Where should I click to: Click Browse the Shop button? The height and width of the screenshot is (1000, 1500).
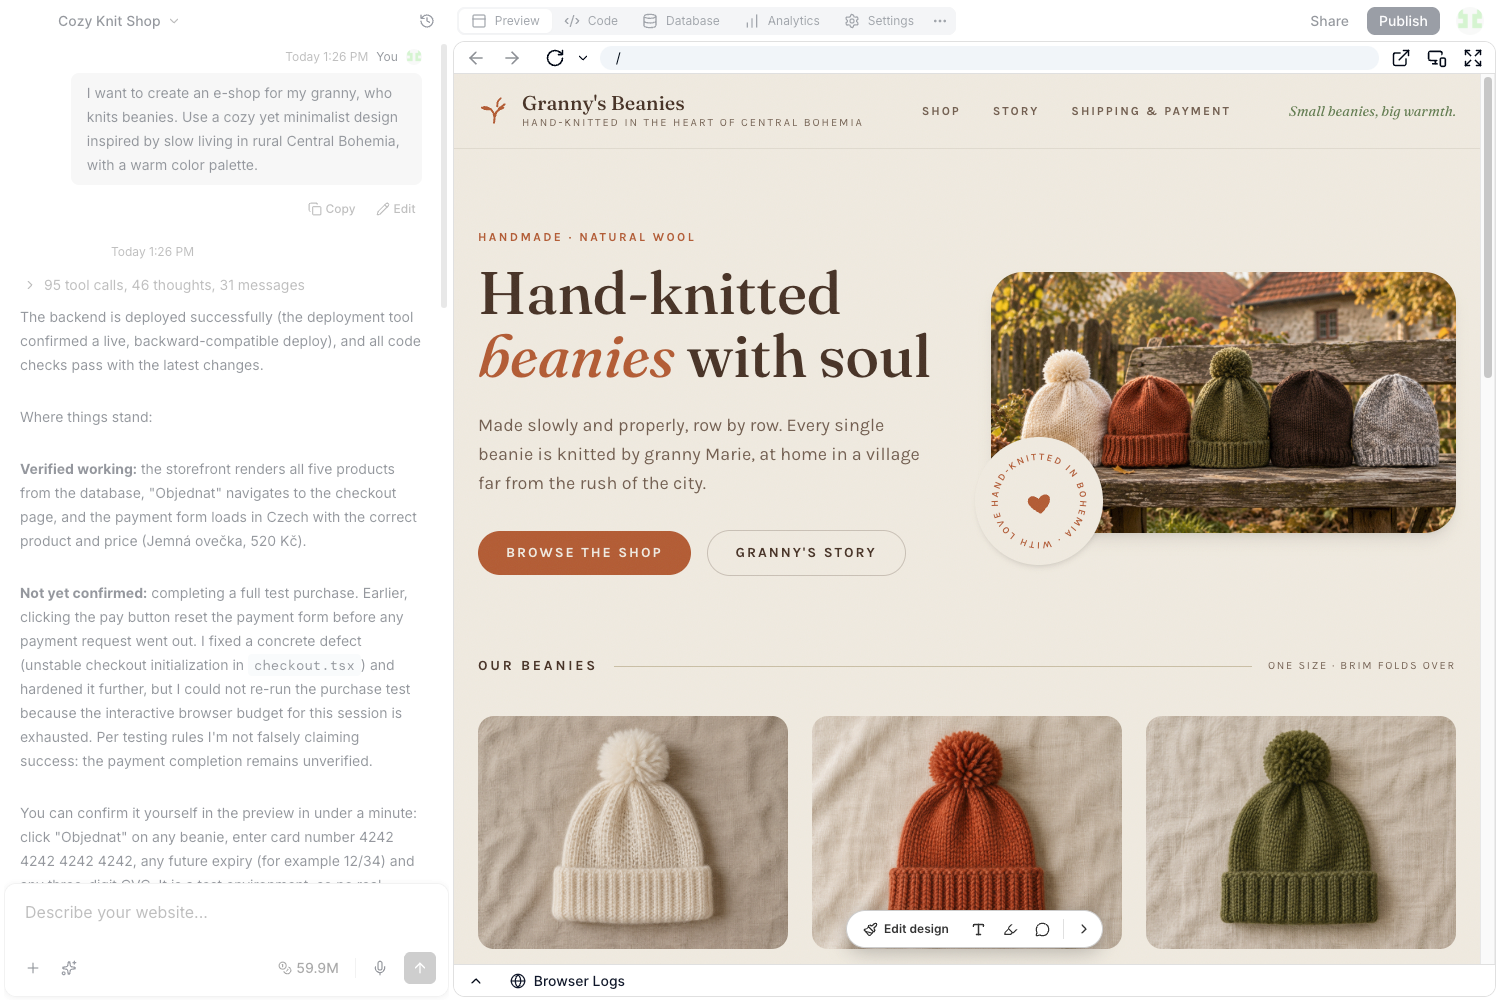click(584, 553)
